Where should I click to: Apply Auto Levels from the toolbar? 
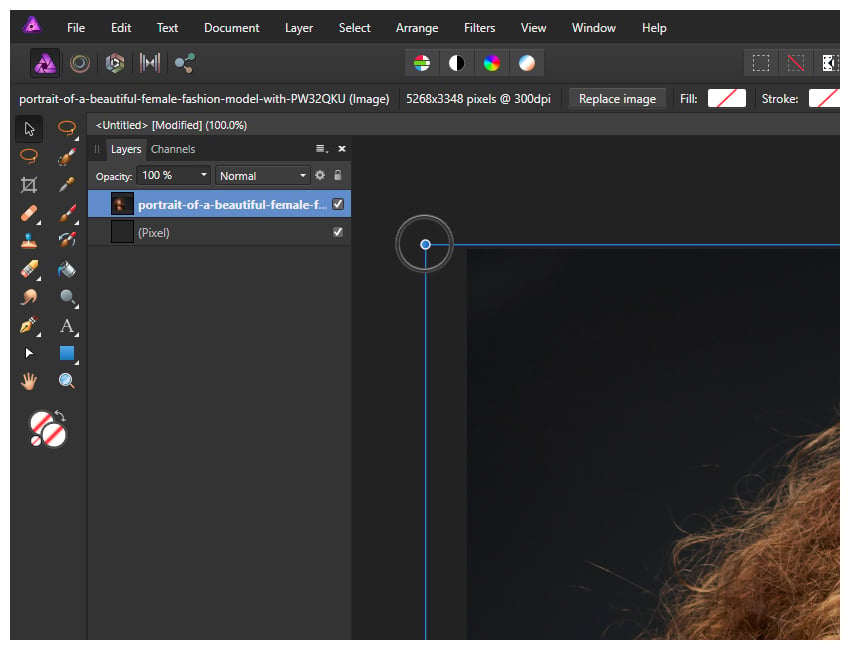(x=422, y=63)
